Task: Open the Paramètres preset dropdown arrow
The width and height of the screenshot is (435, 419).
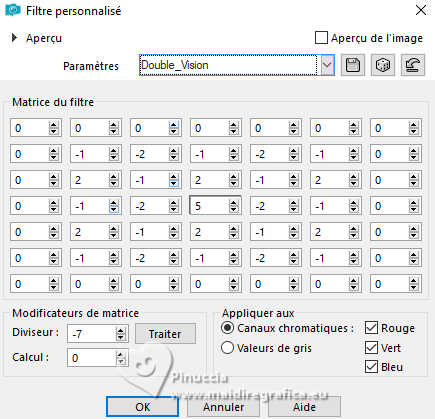Action: (x=327, y=65)
